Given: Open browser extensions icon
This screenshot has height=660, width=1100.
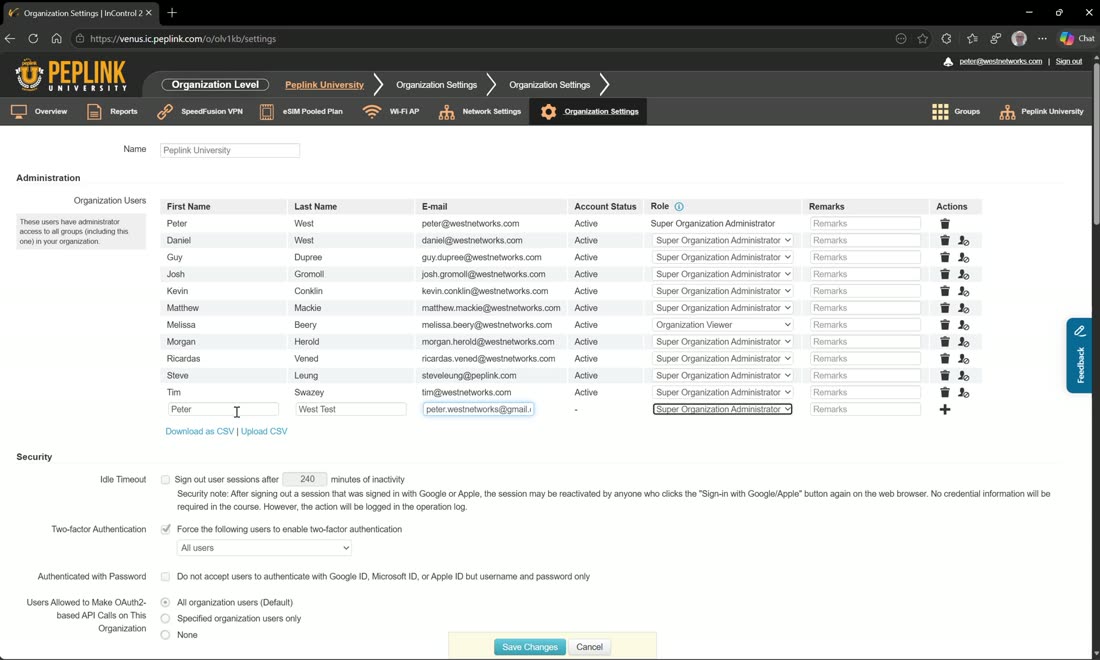Looking at the screenshot, I should point(946,39).
